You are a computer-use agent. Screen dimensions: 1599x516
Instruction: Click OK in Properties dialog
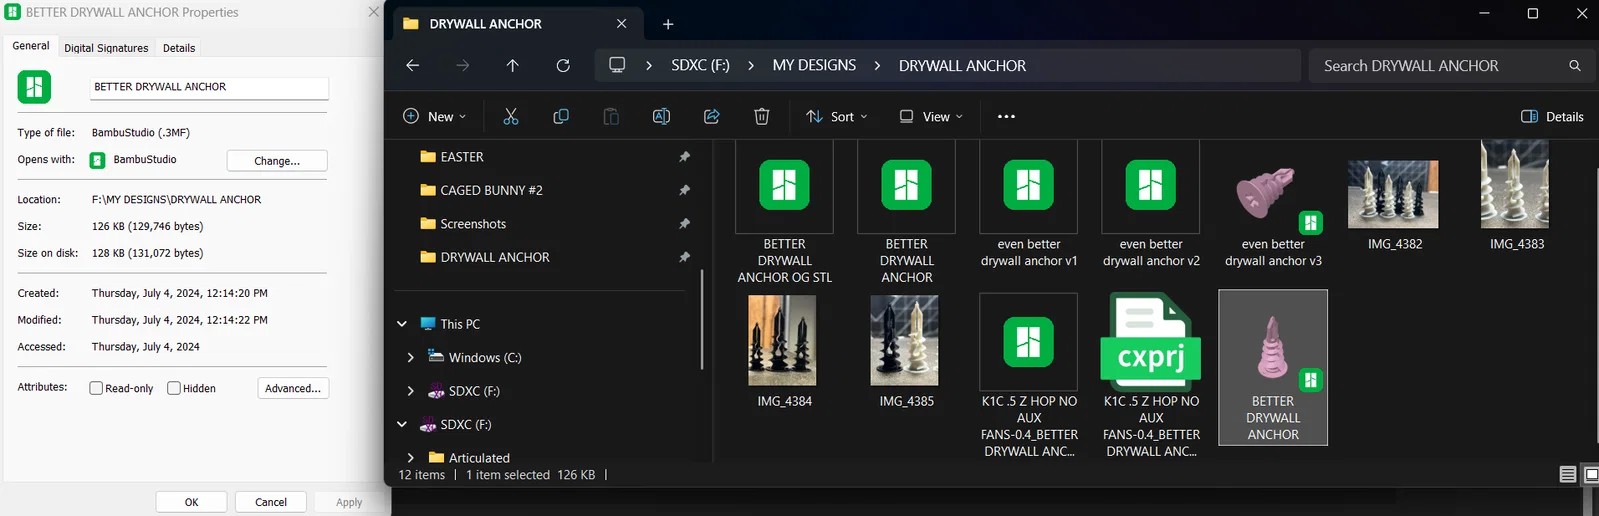[x=191, y=502]
